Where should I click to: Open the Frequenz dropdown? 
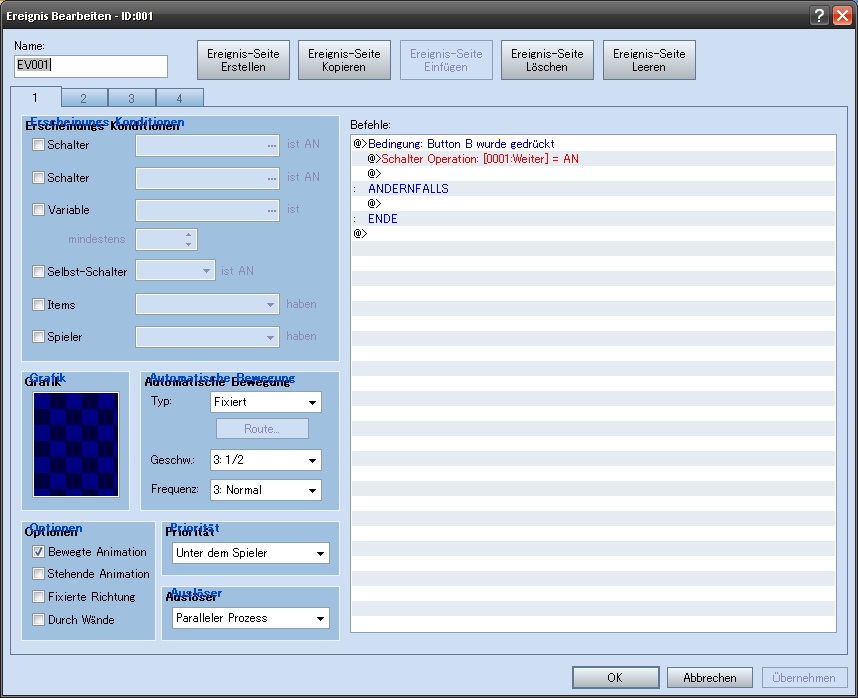tap(265, 491)
